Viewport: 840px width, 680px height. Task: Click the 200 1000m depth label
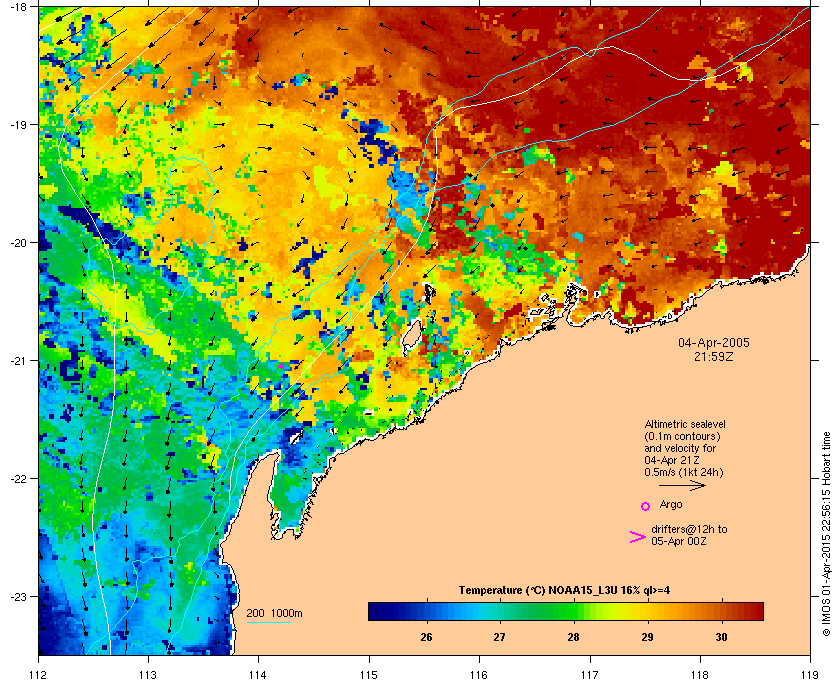(274, 613)
